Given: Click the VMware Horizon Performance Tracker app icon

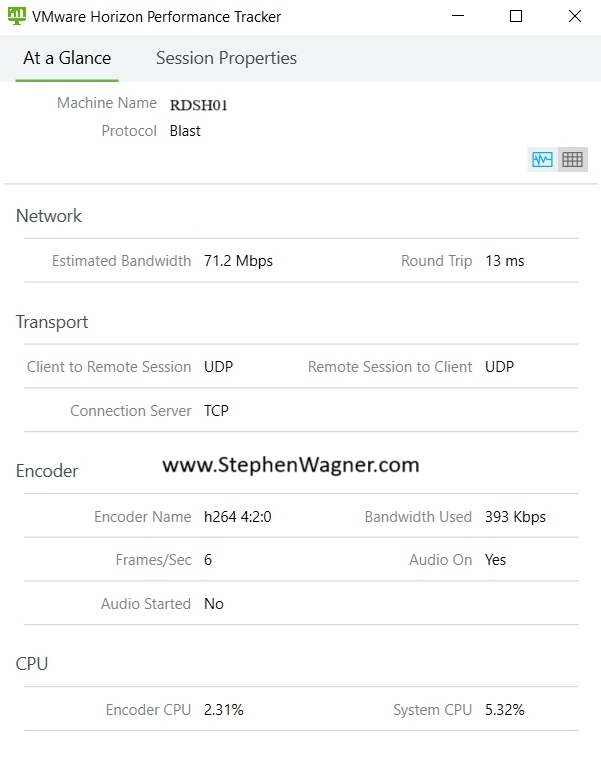Looking at the screenshot, I should pyautogui.click(x=17, y=16).
